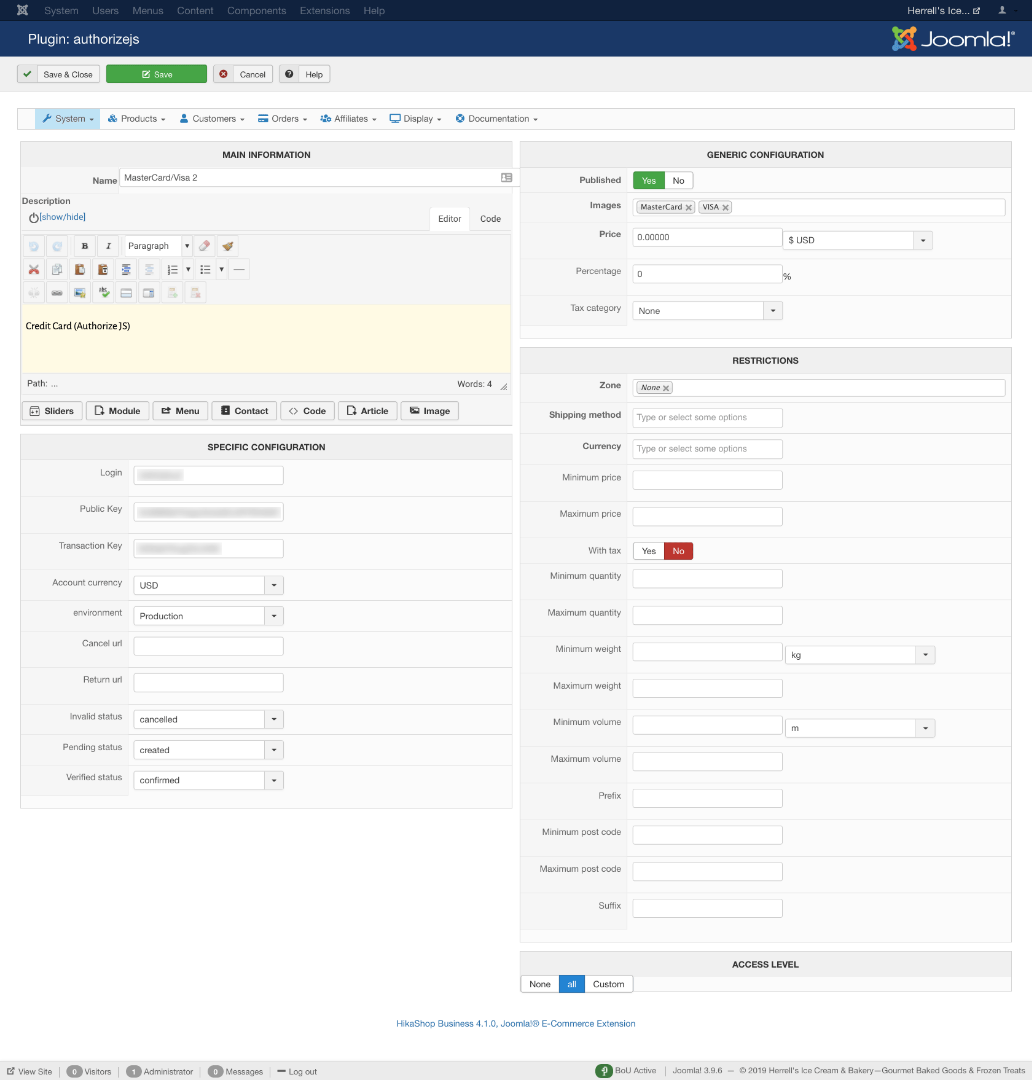Click the Unlink icon in the editor
1032x1080 pixels.
tap(34, 293)
